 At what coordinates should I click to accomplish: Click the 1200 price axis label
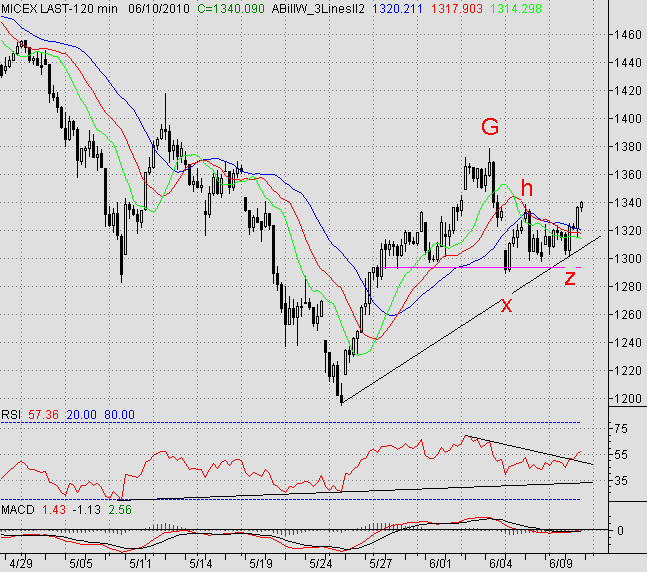click(628, 399)
